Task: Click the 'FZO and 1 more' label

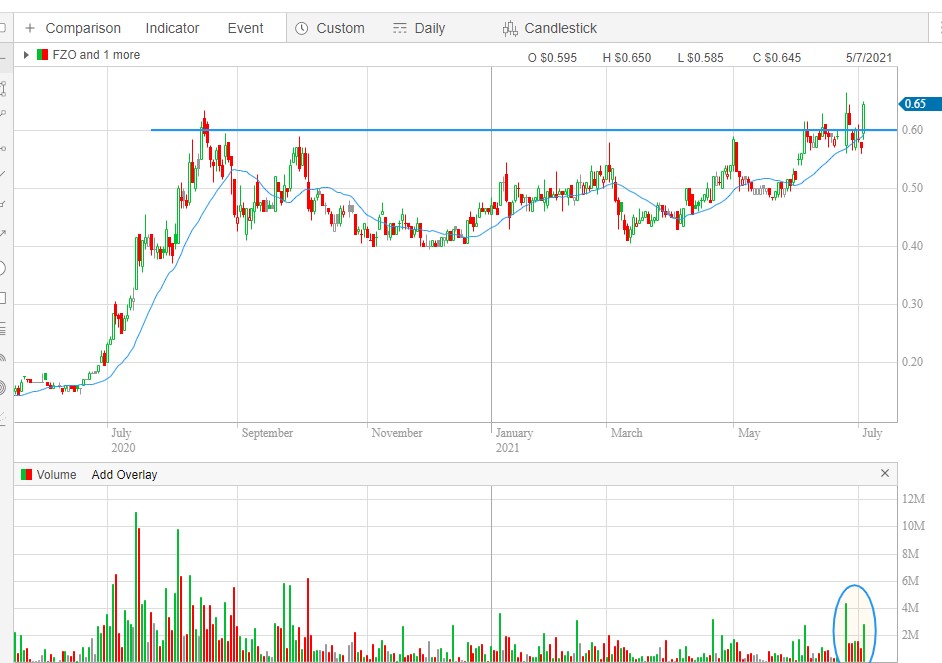Action: tap(96, 55)
